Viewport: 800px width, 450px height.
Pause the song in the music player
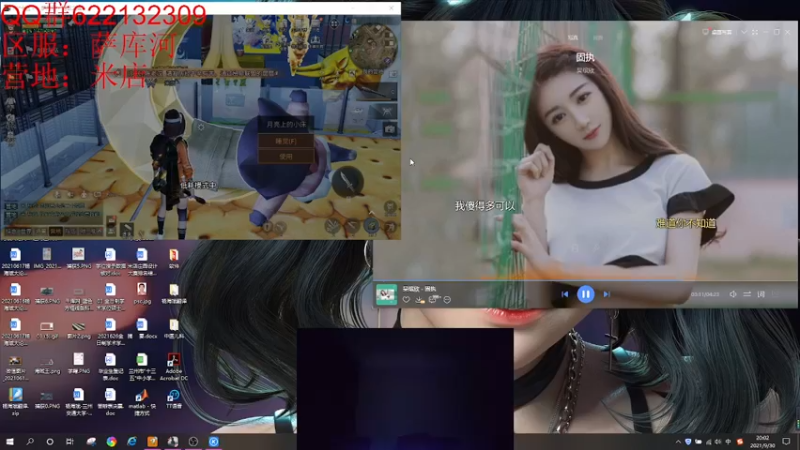tap(585, 294)
